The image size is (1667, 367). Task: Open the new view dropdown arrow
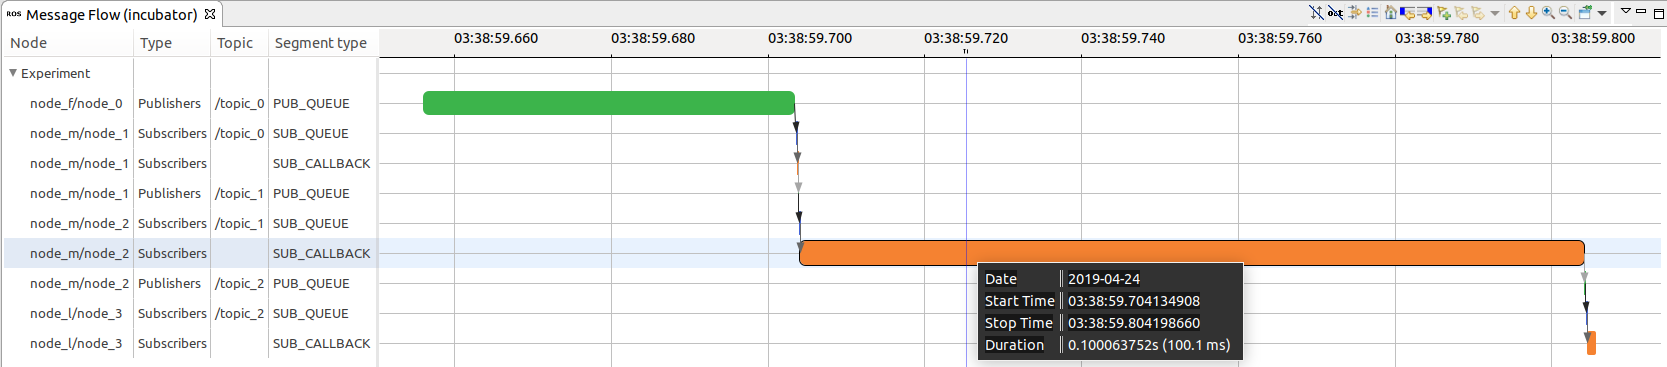click(x=1602, y=13)
